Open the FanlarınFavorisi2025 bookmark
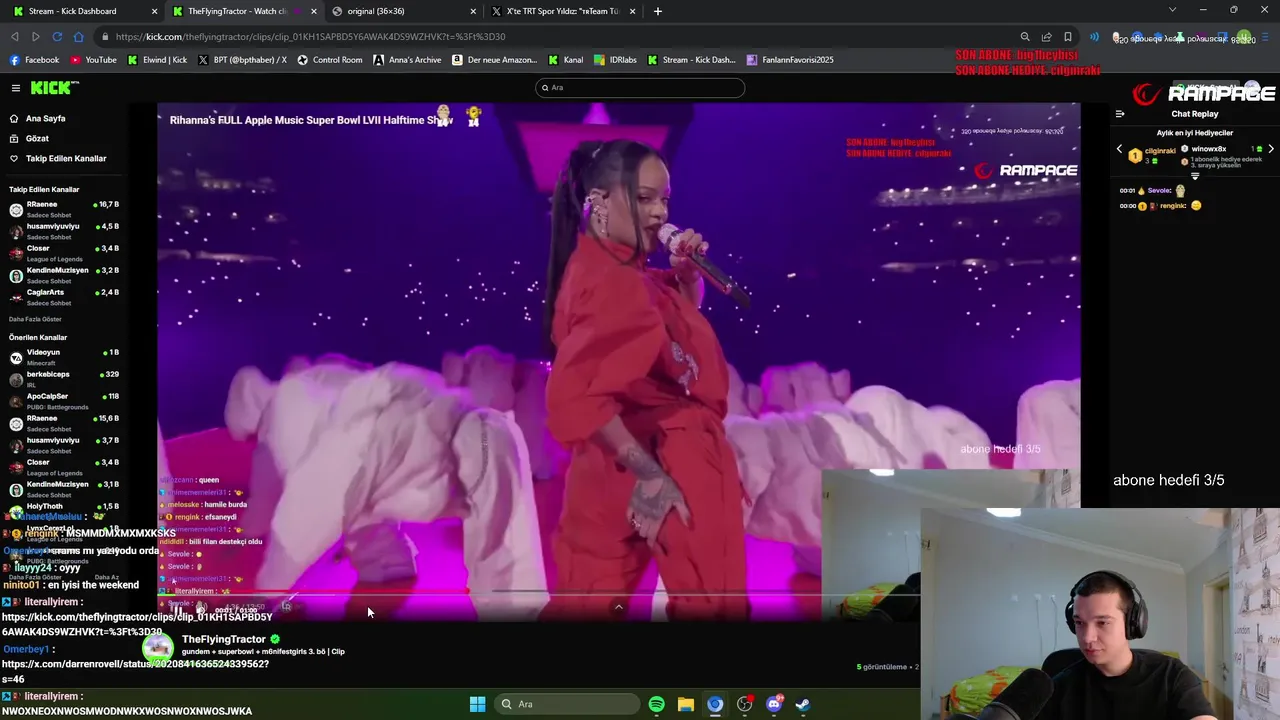The width and height of the screenshot is (1280, 720). tap(790, 60)
